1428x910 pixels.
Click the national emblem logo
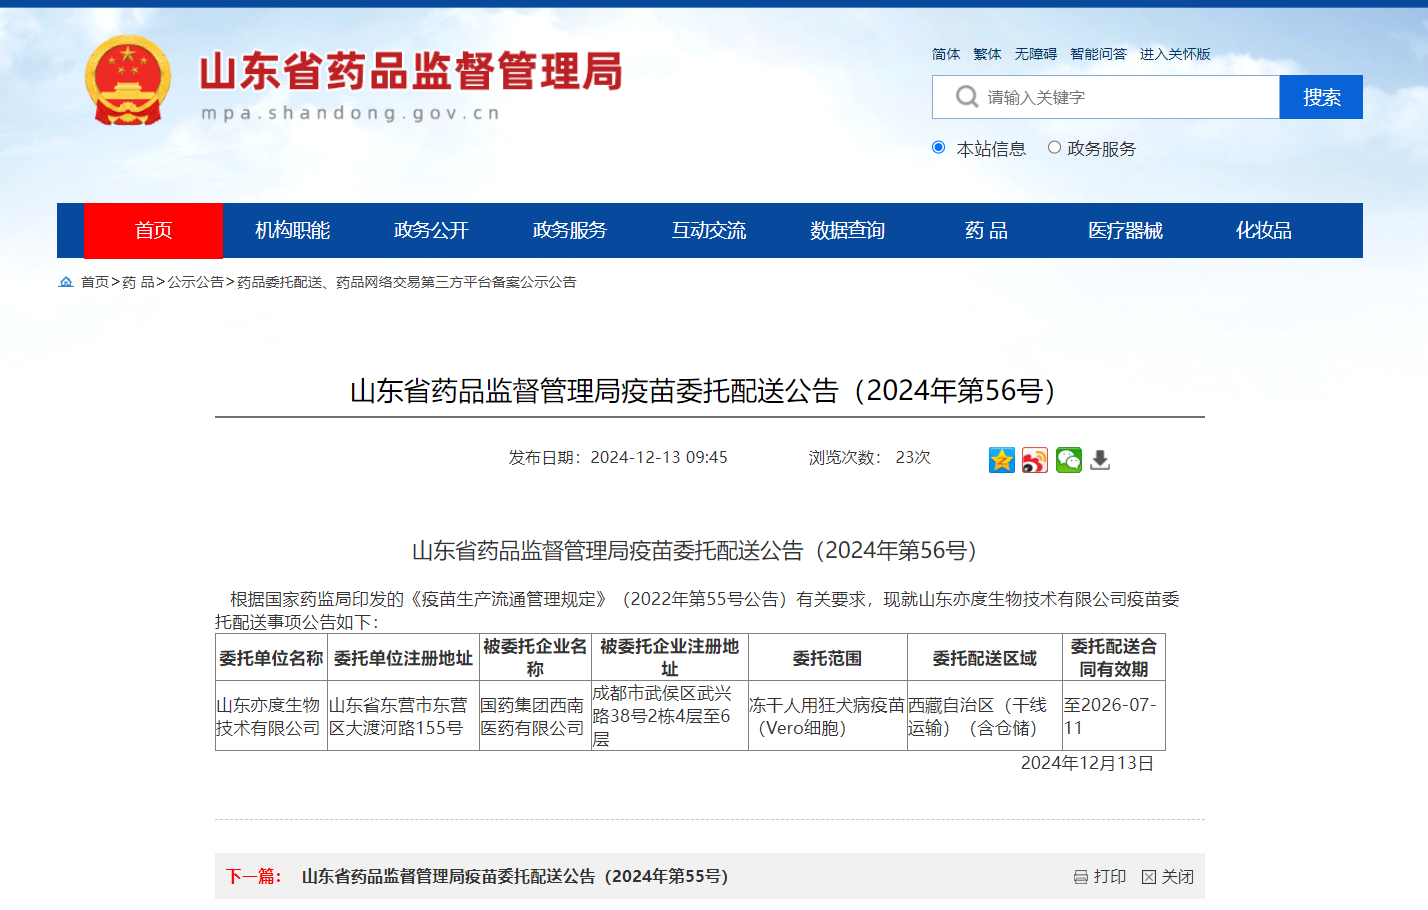click(x=128, y=80)
